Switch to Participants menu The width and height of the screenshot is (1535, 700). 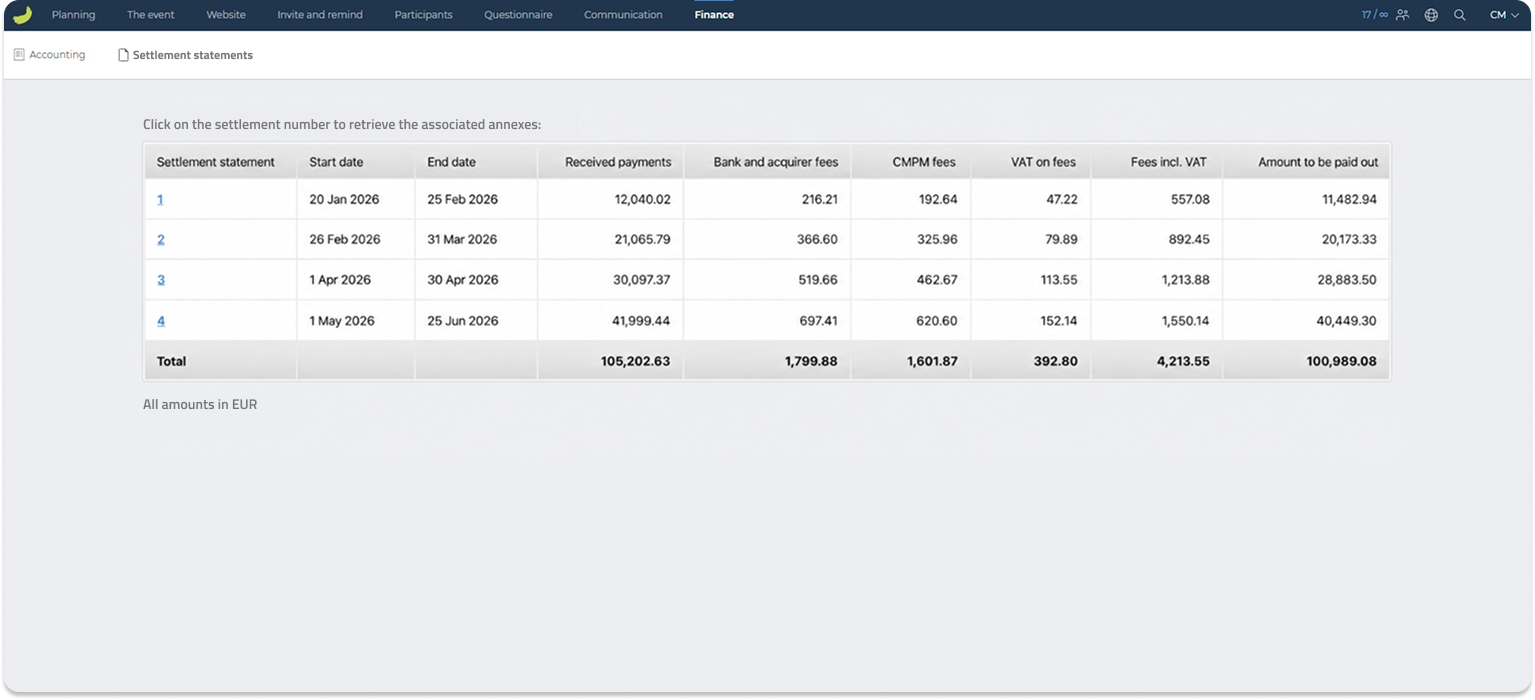pyautogui.click(x=423, y=15)
